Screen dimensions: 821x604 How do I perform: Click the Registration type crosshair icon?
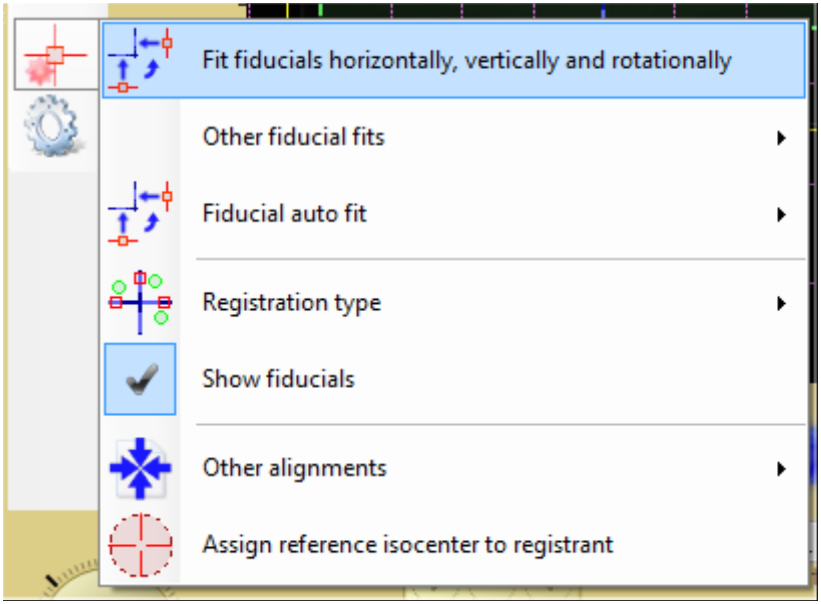140,303
